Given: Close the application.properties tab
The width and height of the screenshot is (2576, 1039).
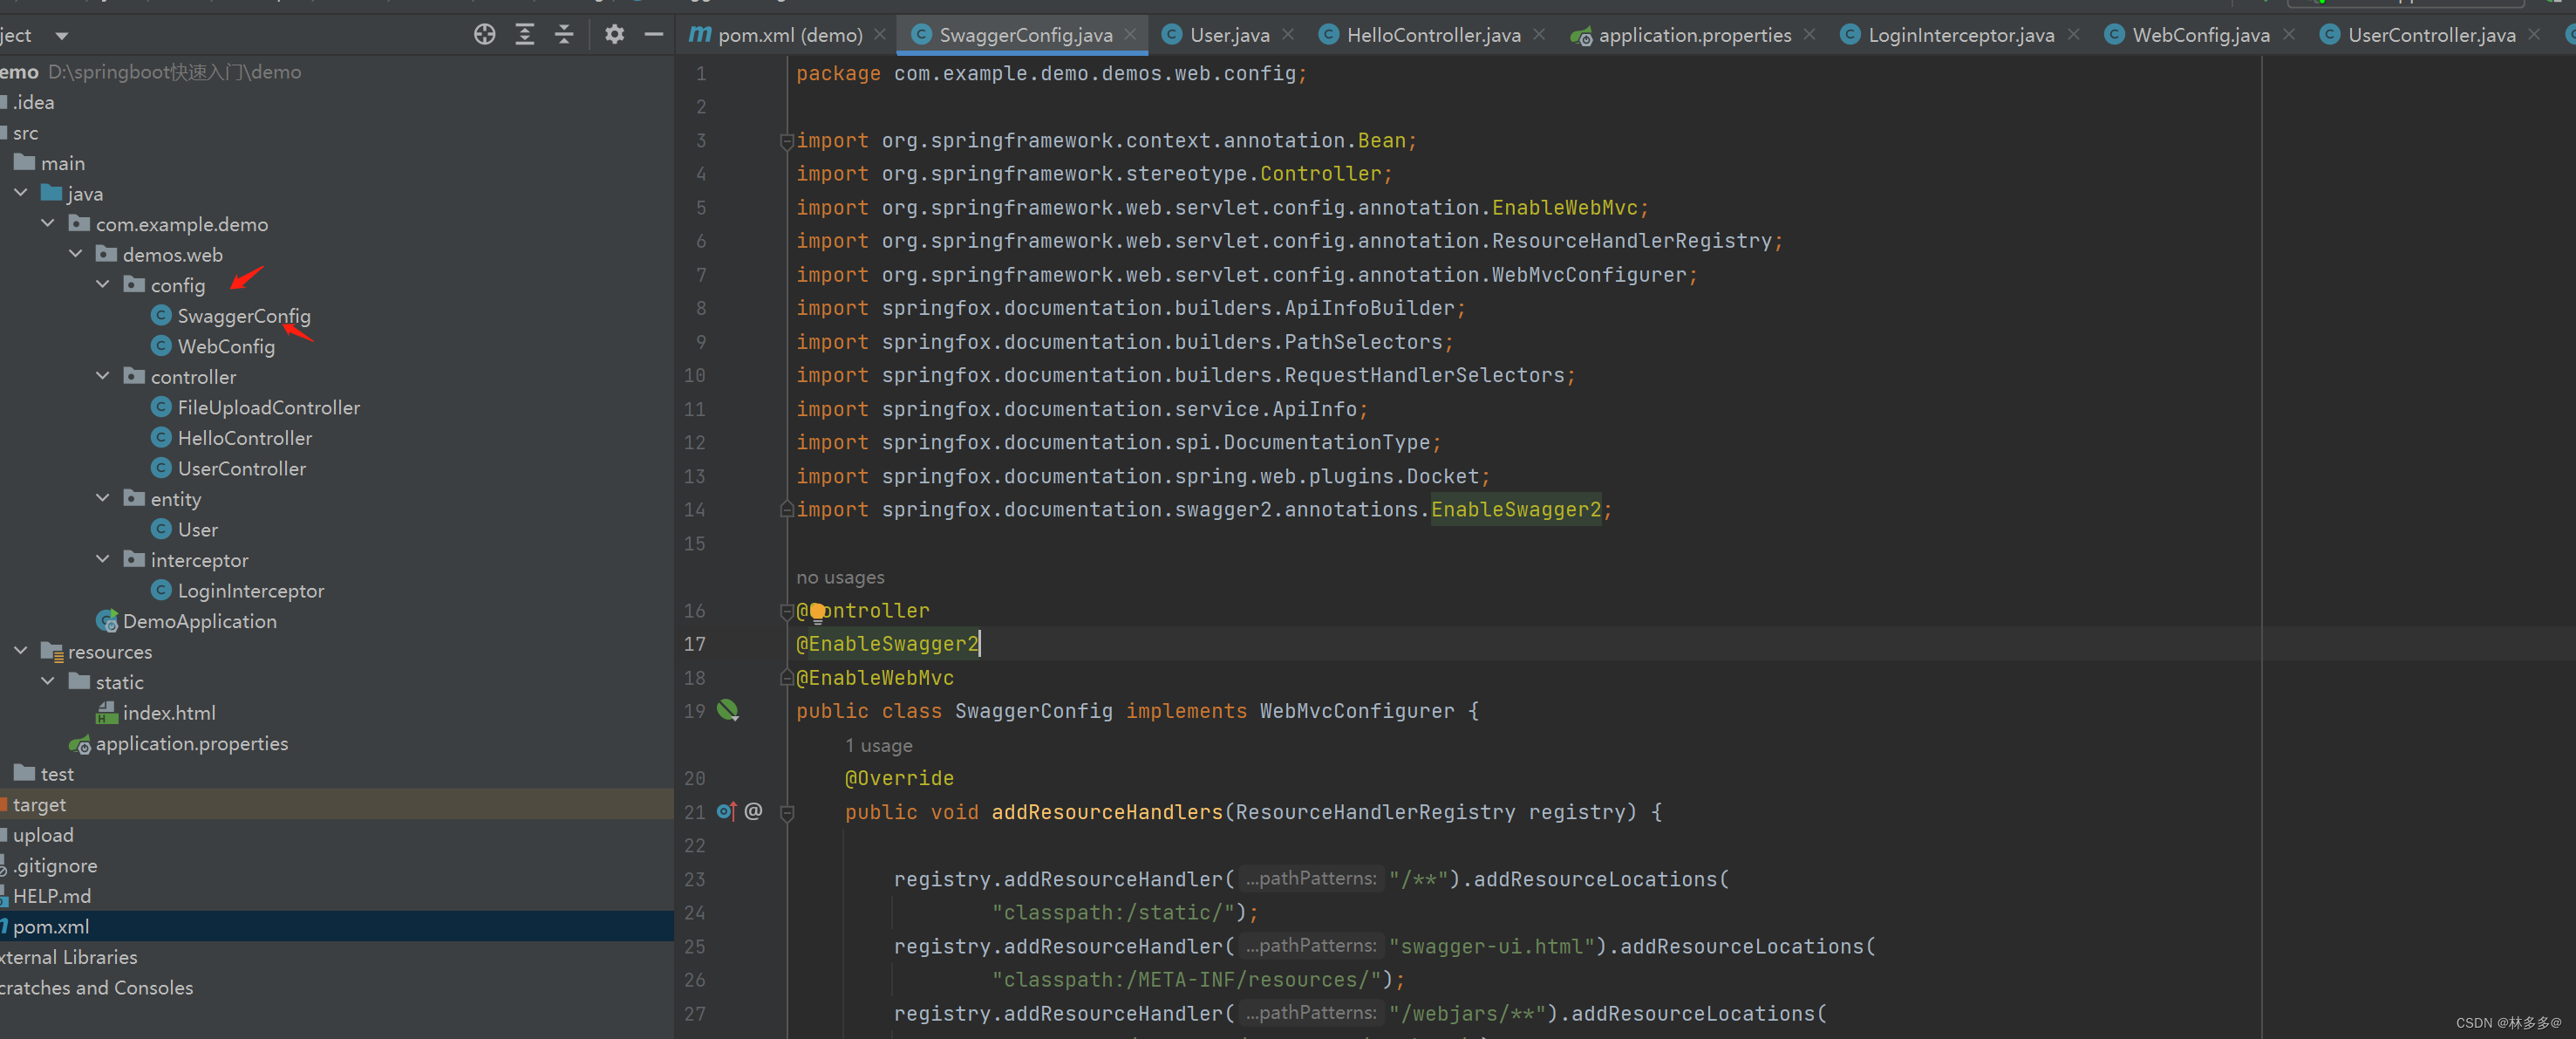Looking at the screenshot, I should tap(1810, 35).
